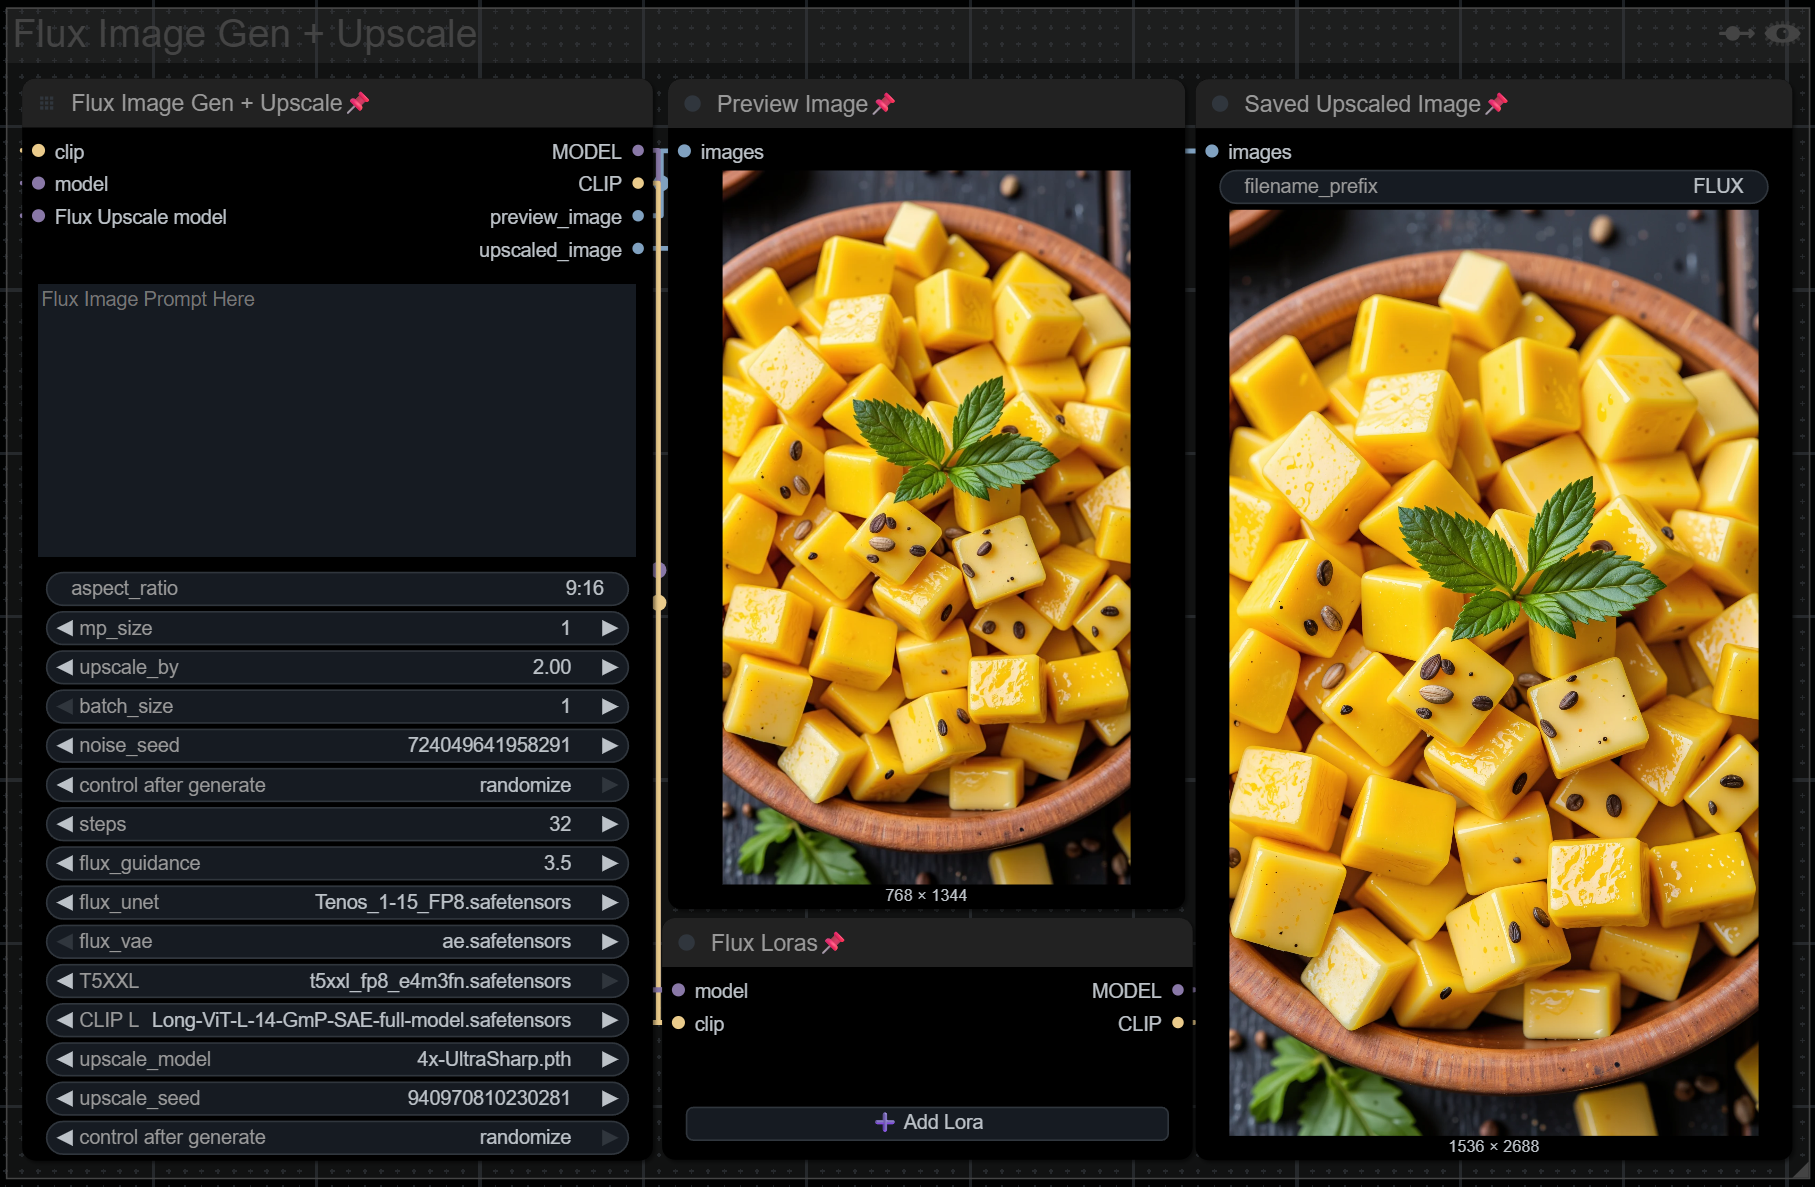Screen dimensions: 1815x1187
Task: Click the pin icon on Saved Upscaled Image
Action: tap(1497, 103)
